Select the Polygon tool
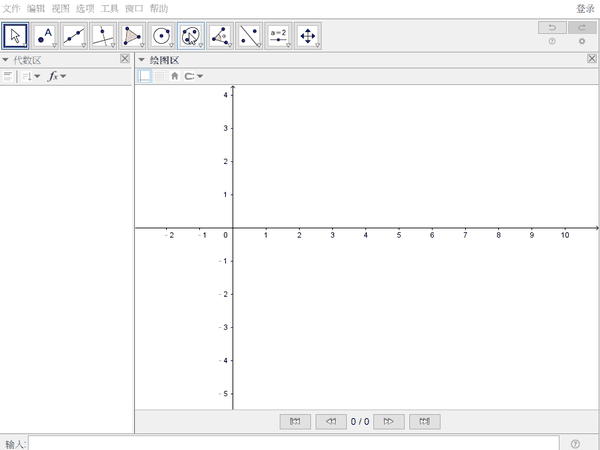 point(132,36)
